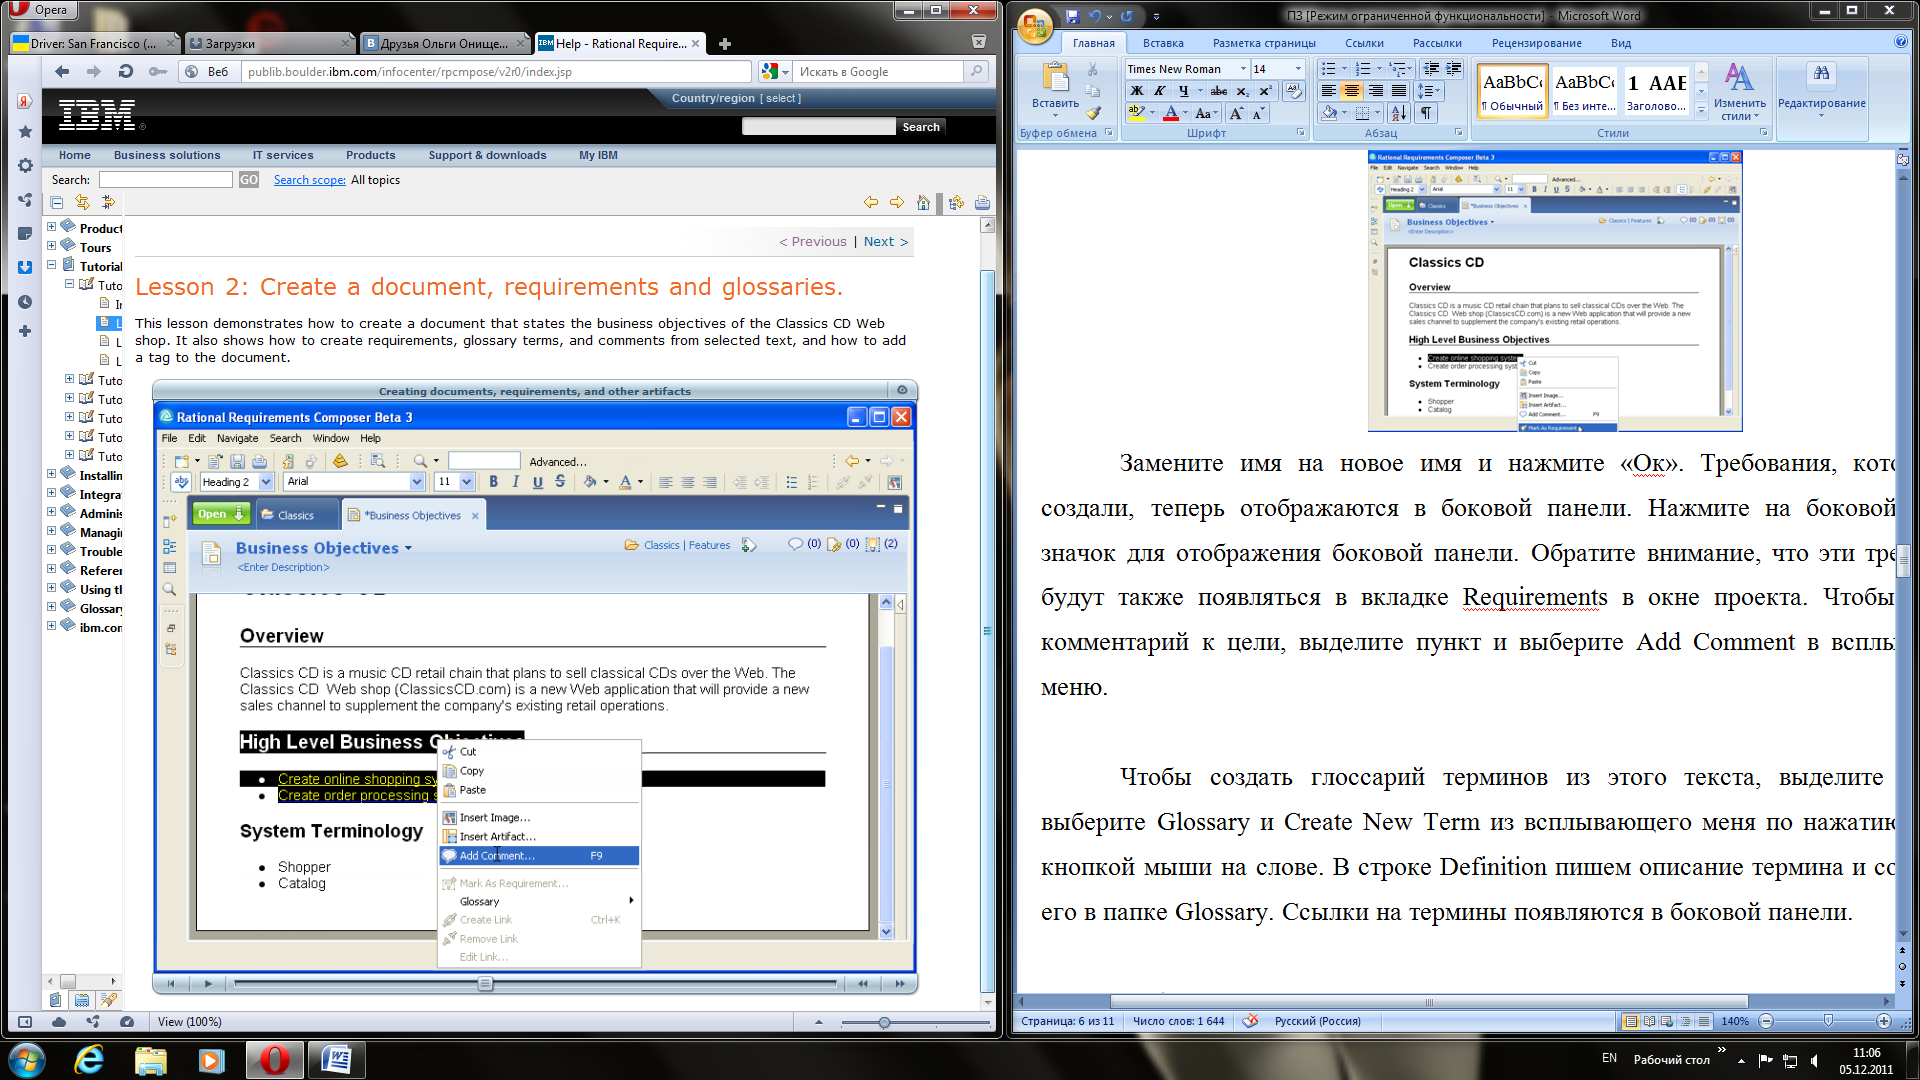This screenshot has height=1080, width=1920.
Task: Click the Opera address bar URL field
Action: tap(497, 72)
